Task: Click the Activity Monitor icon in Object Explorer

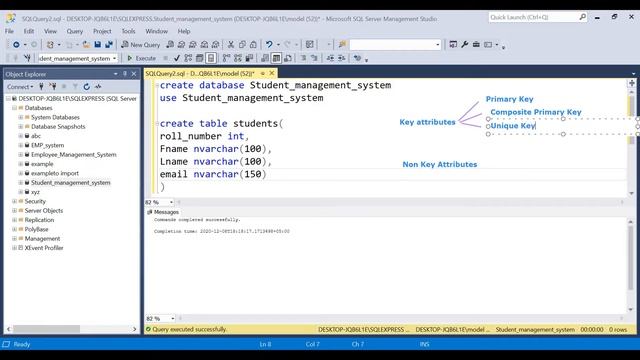Action: point(98,87)
